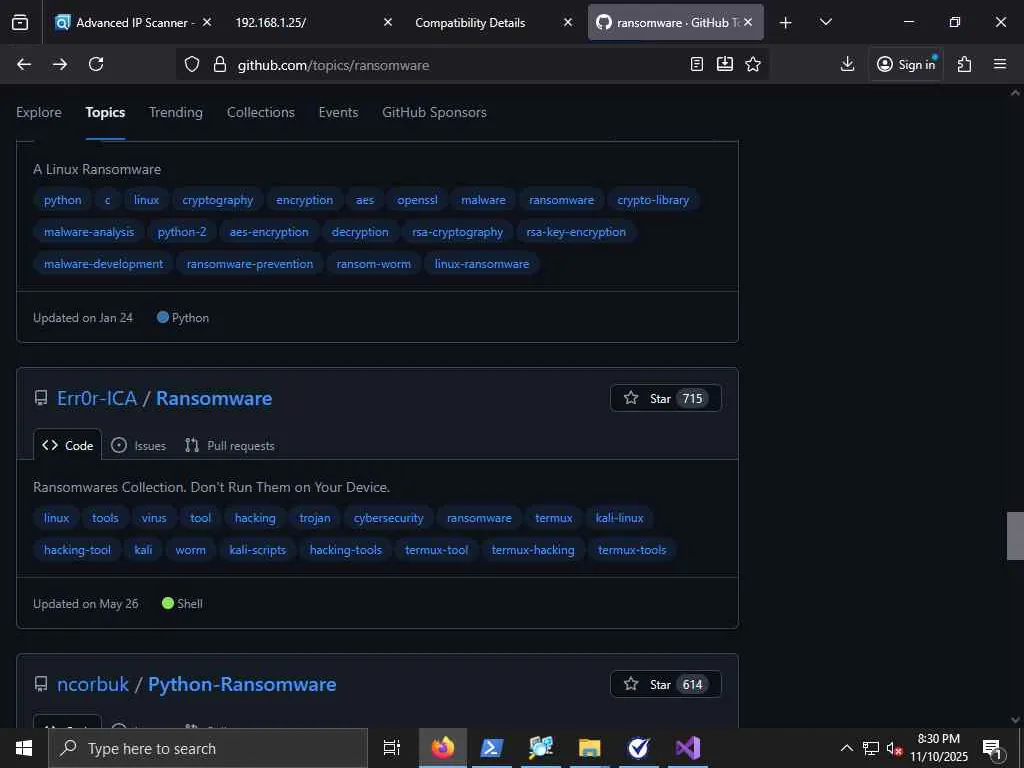Open the Windows Start menu

click(x=24, y=748)
